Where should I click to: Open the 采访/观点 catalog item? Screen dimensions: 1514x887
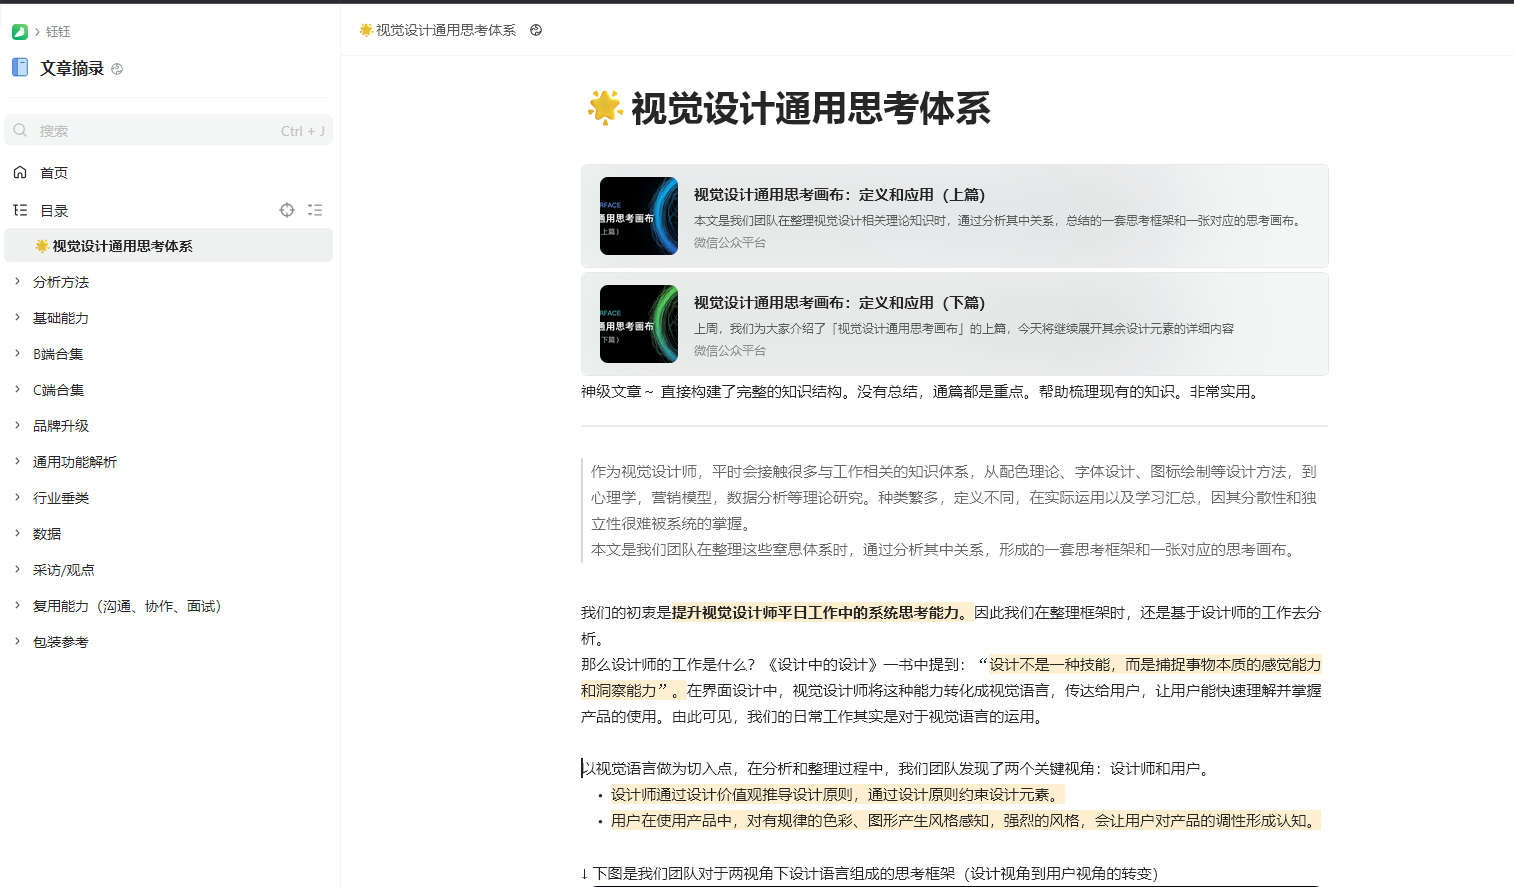click(64, 570)
